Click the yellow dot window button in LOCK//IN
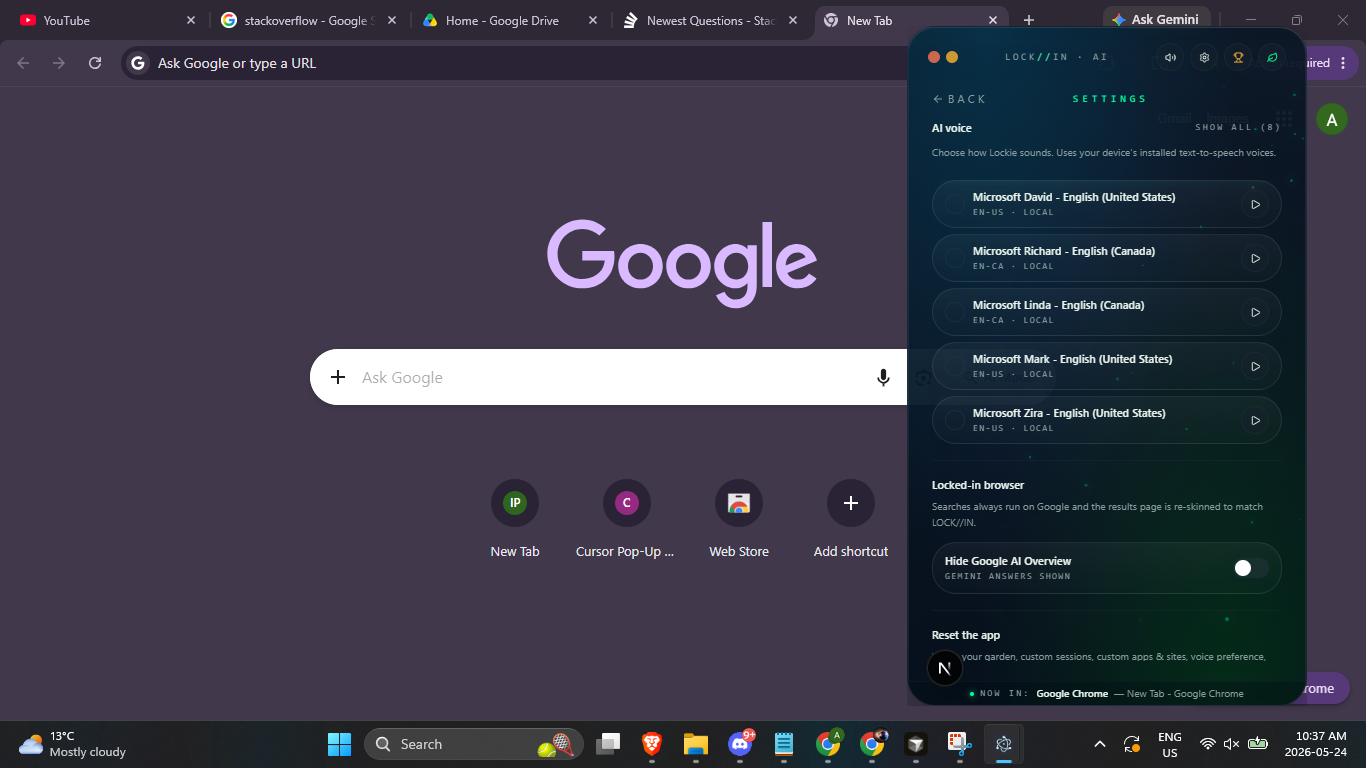The width and height of the screenshot is (1366, 768). (x=952, y=57)
